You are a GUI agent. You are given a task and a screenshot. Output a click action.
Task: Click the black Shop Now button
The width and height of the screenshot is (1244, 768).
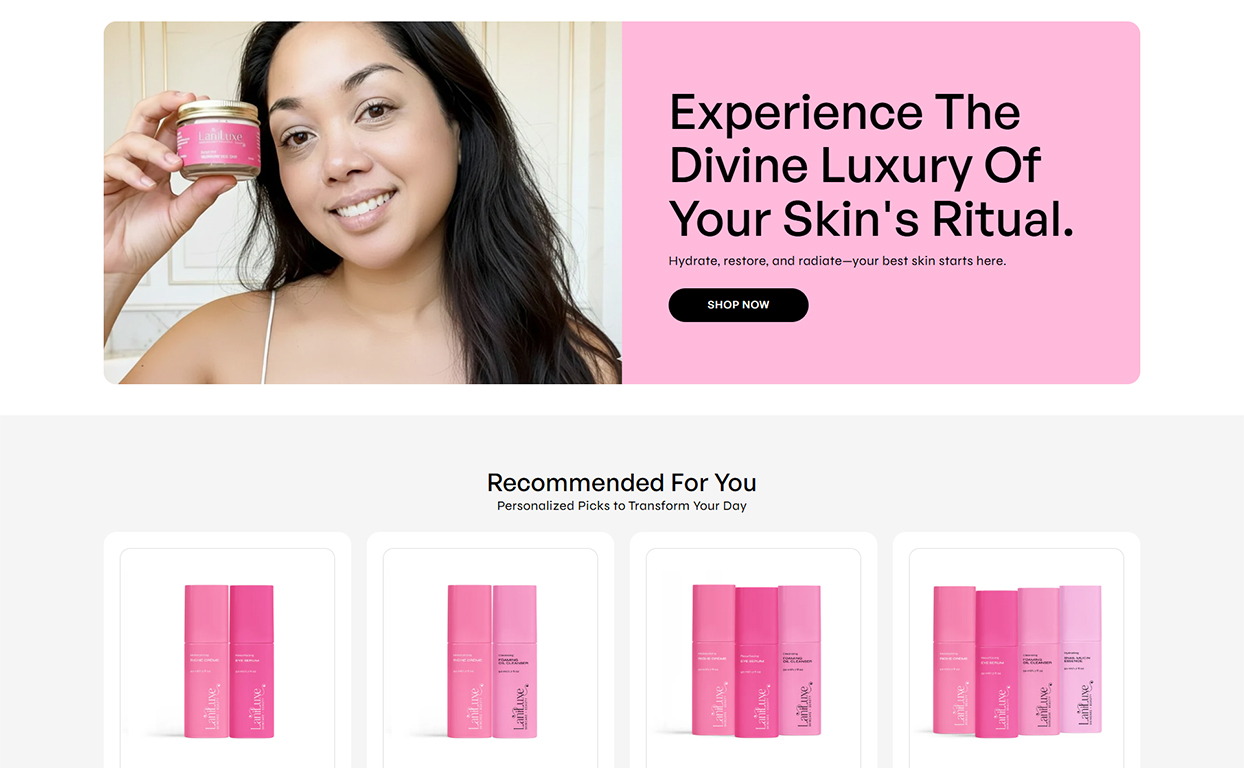pos(738,305)
